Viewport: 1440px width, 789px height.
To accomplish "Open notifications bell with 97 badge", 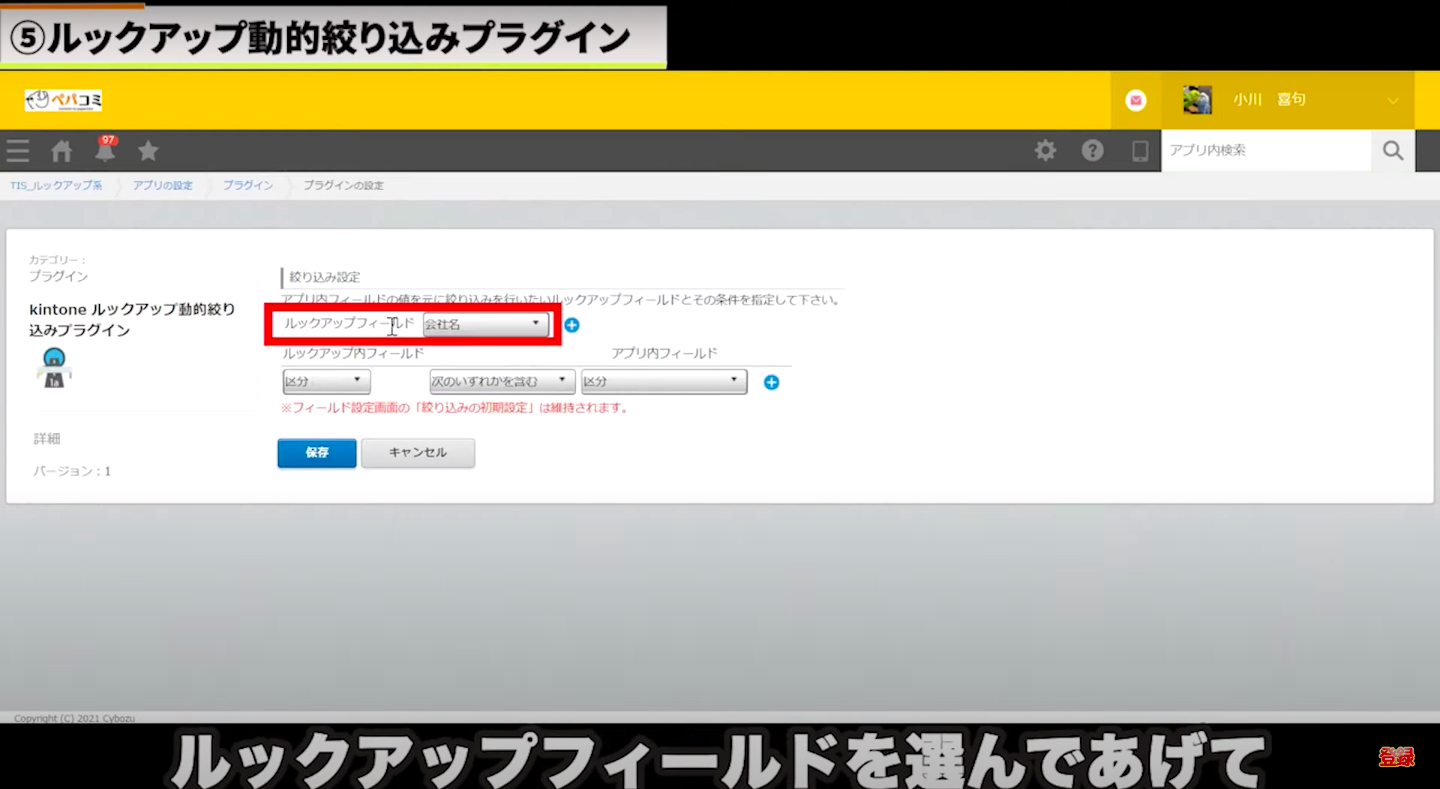I will tap(105, 151).
